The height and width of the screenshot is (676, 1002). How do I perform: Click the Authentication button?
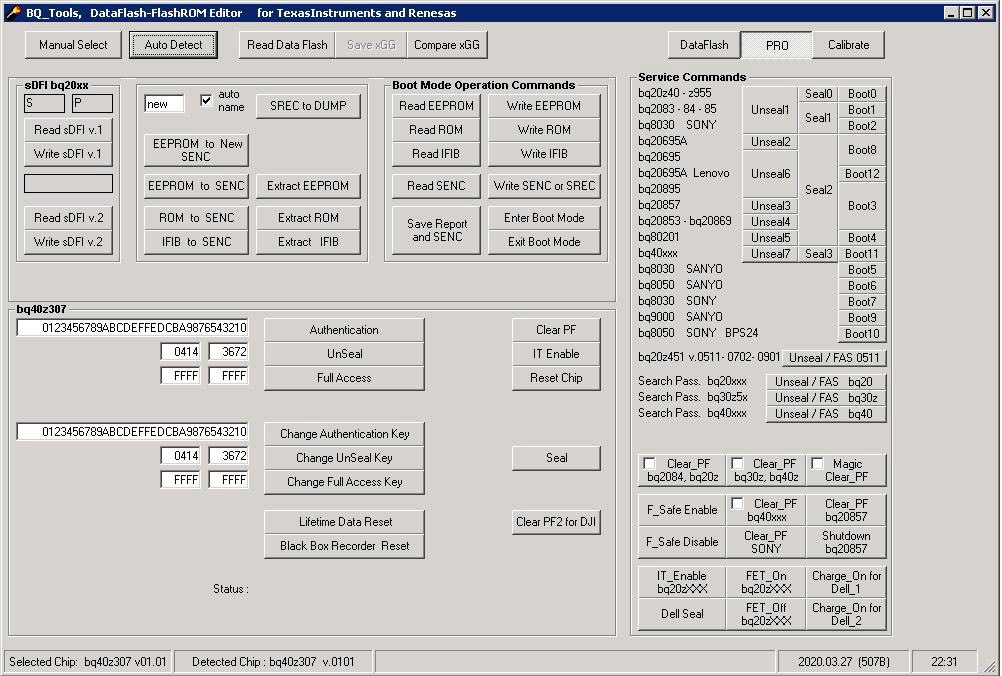pyautogui.click(x=344, y=330)
